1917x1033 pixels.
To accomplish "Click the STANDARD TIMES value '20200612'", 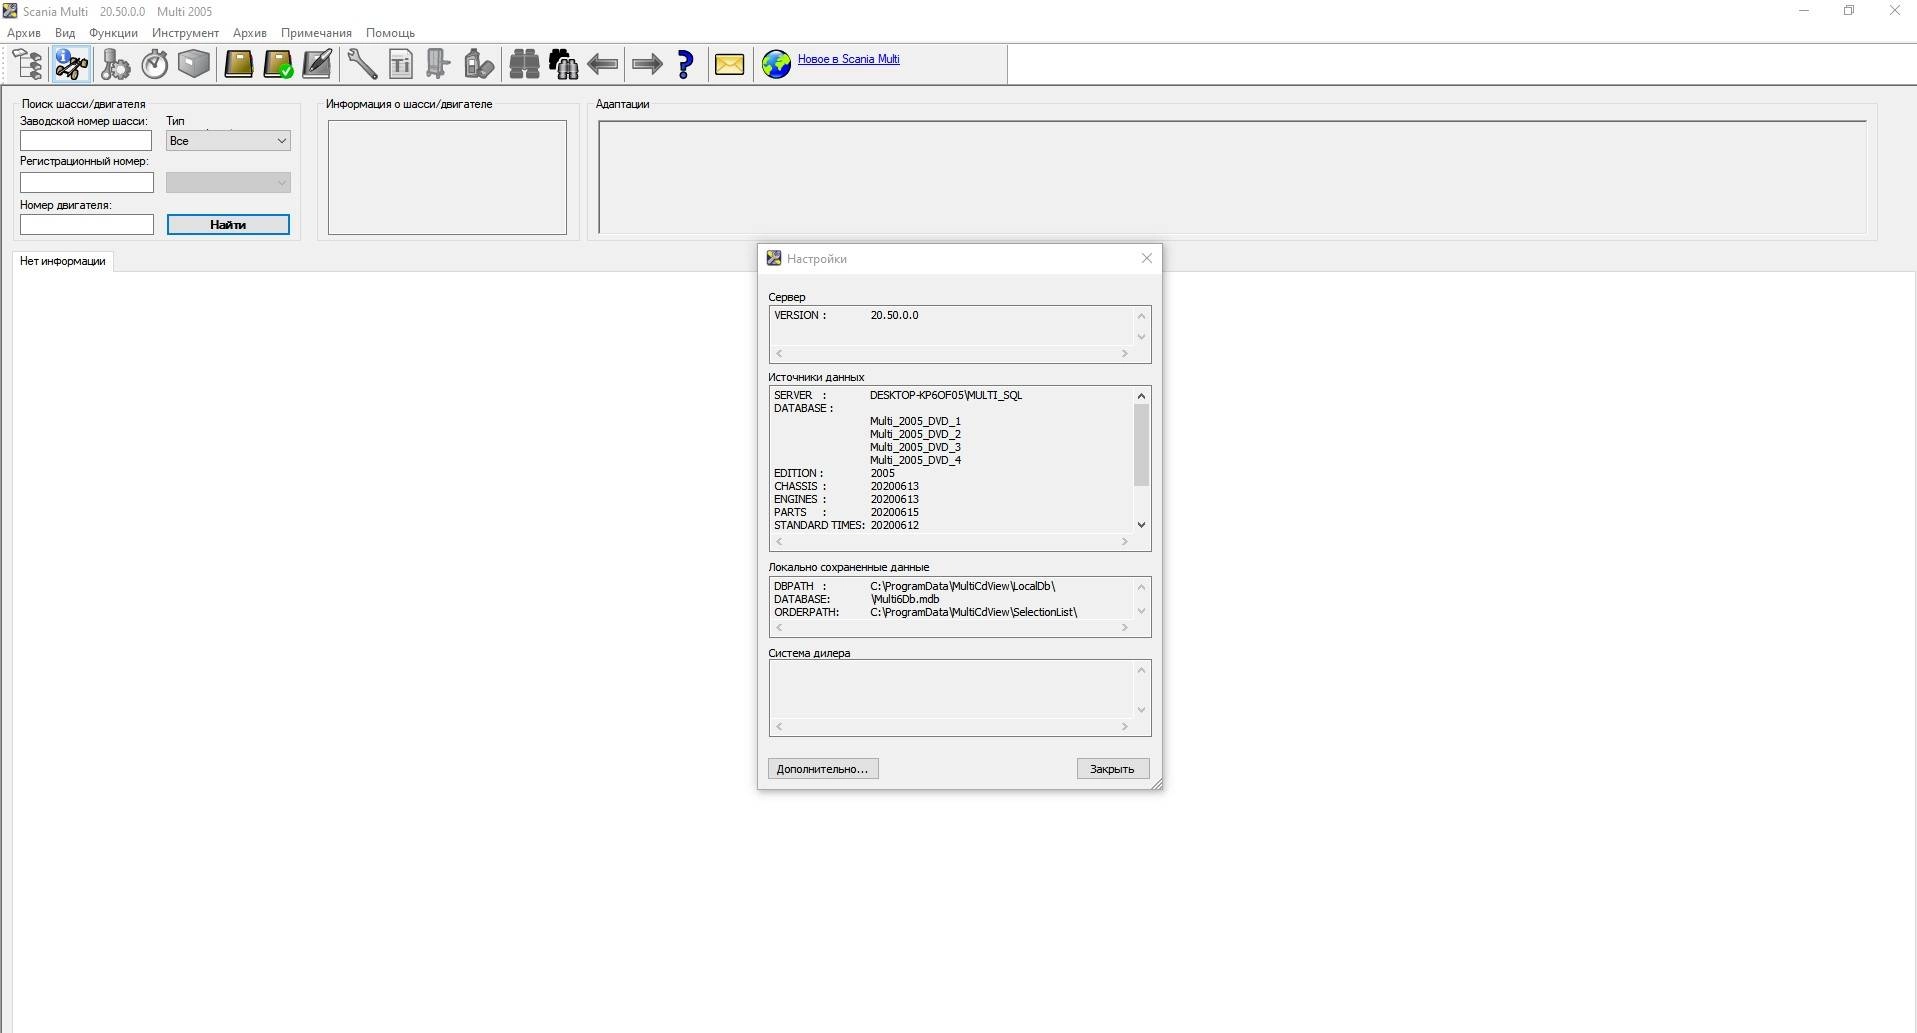I will pyautogui.click(x=894, y=525).
